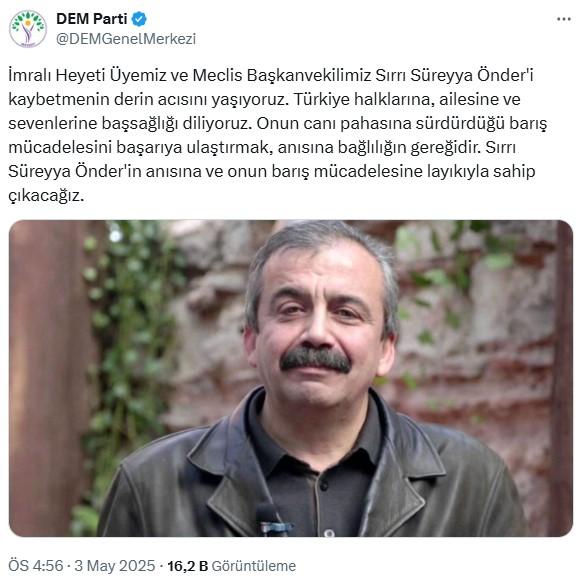Click the 3 May 2025 date

(115, 566)
